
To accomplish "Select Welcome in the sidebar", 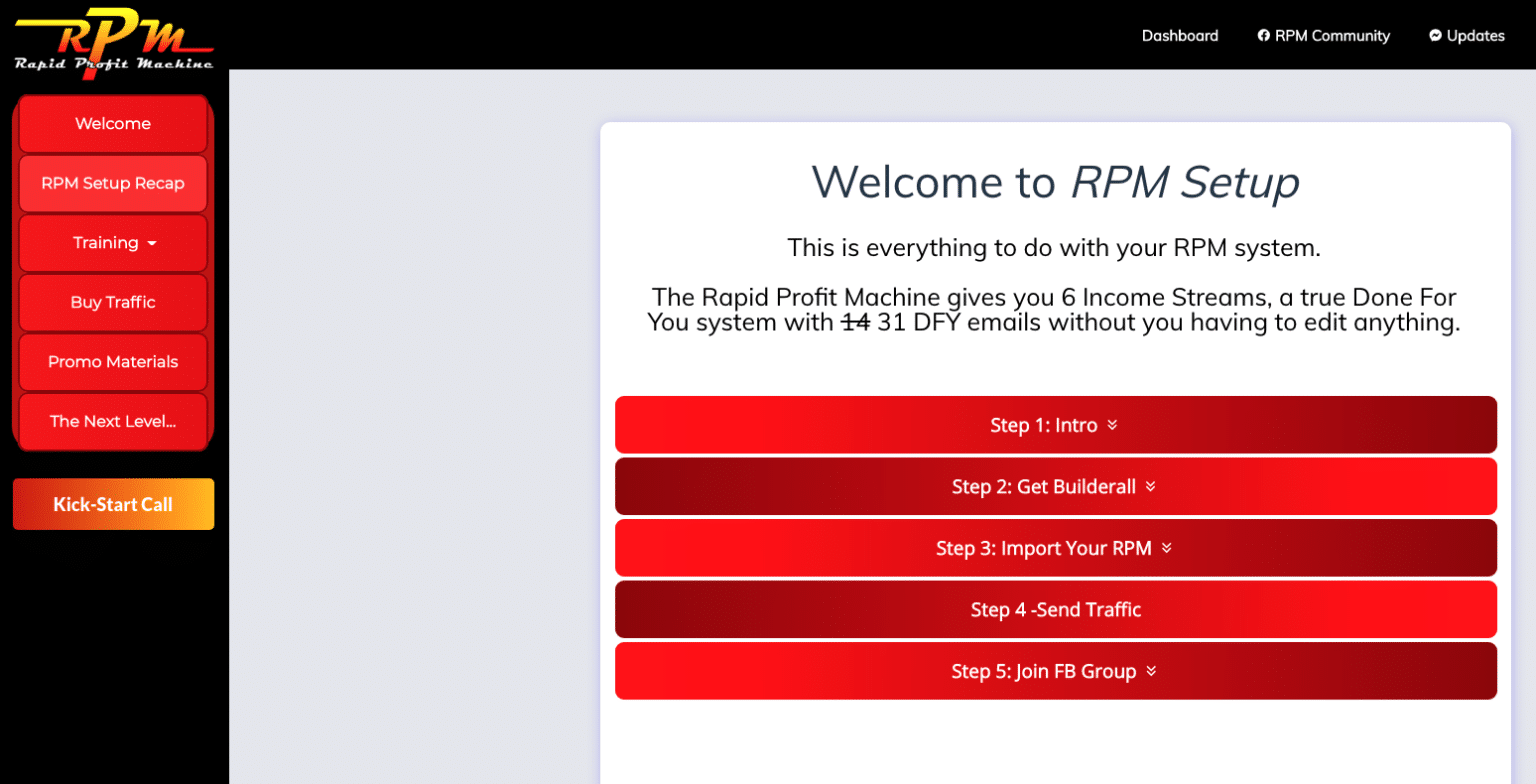I will coord(112,123).
